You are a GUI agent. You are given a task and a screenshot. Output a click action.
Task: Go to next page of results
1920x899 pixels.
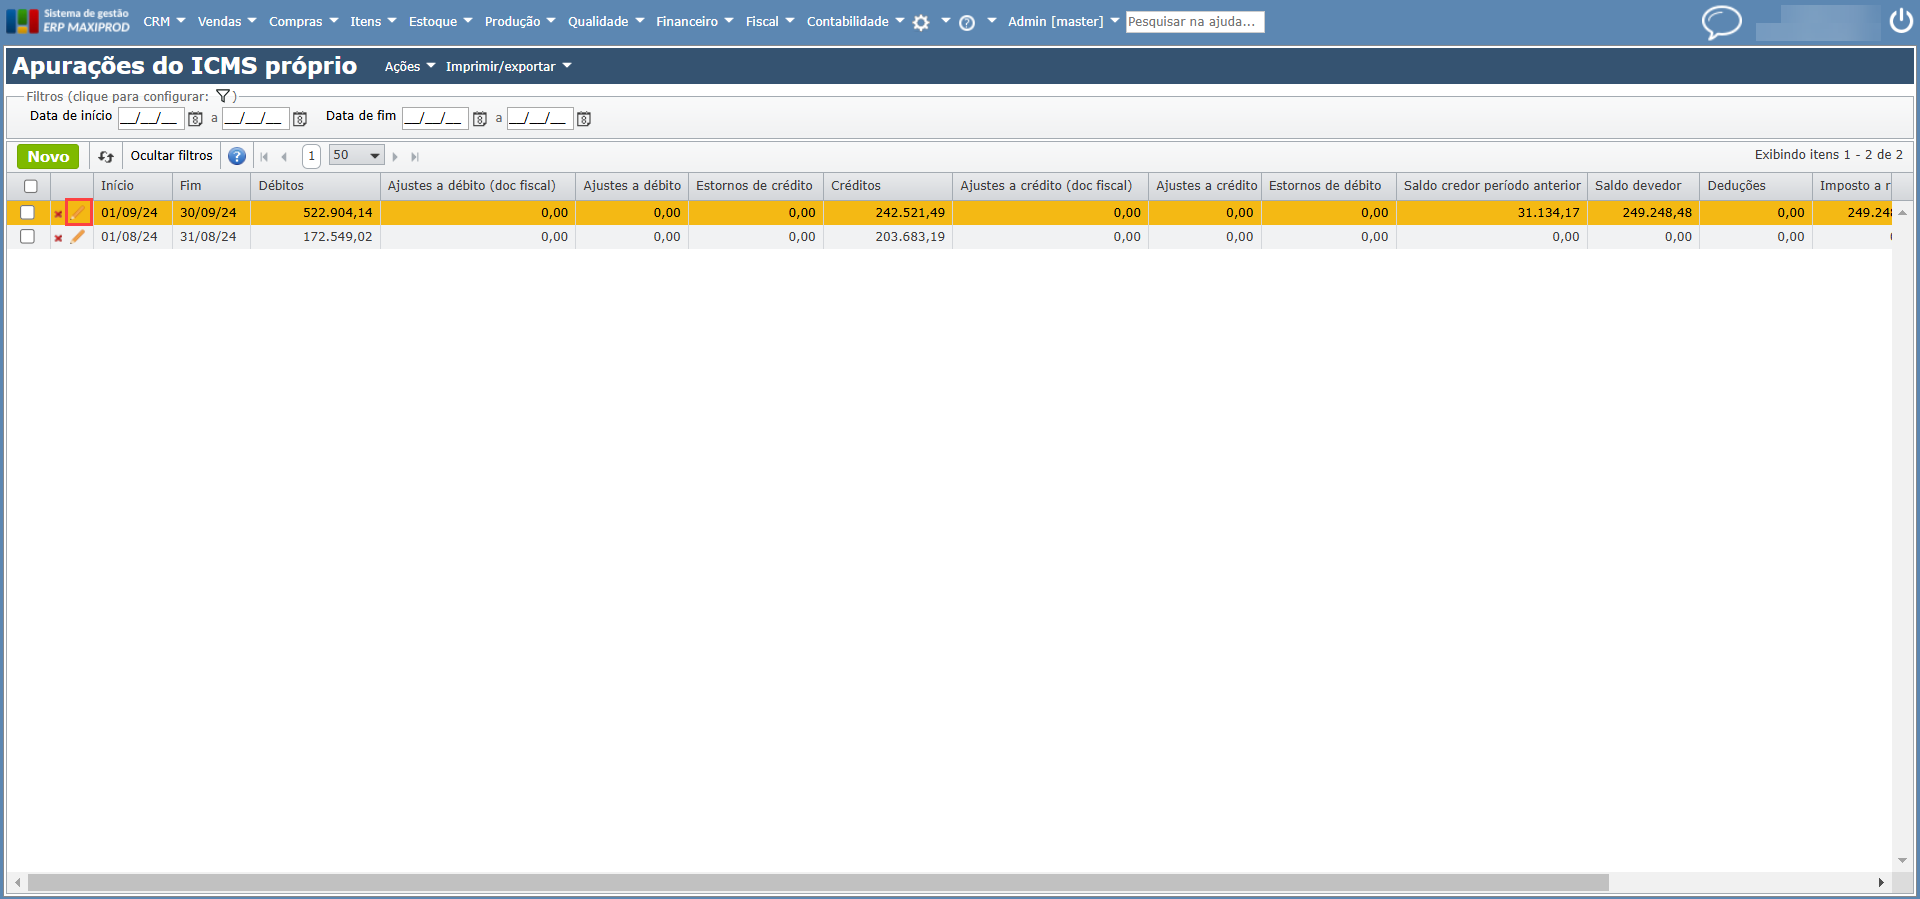click(x=396, y=157)
